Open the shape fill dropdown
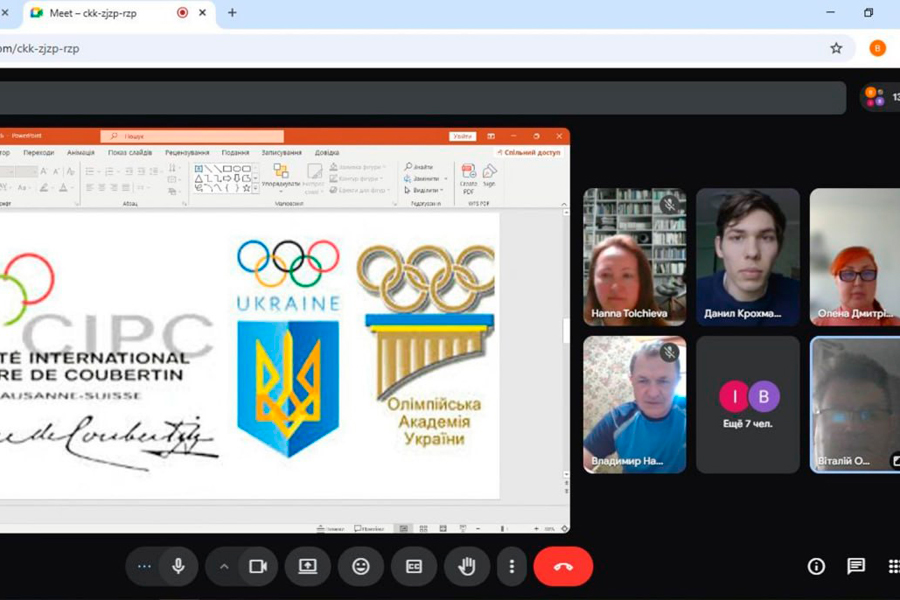 tap(358, 167)
